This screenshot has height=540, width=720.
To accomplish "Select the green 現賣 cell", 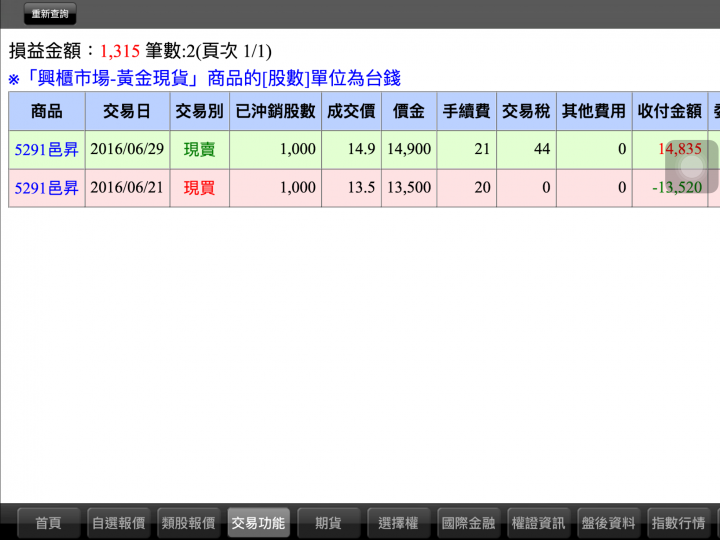I will pyautogui.click(x=199, y=149).
